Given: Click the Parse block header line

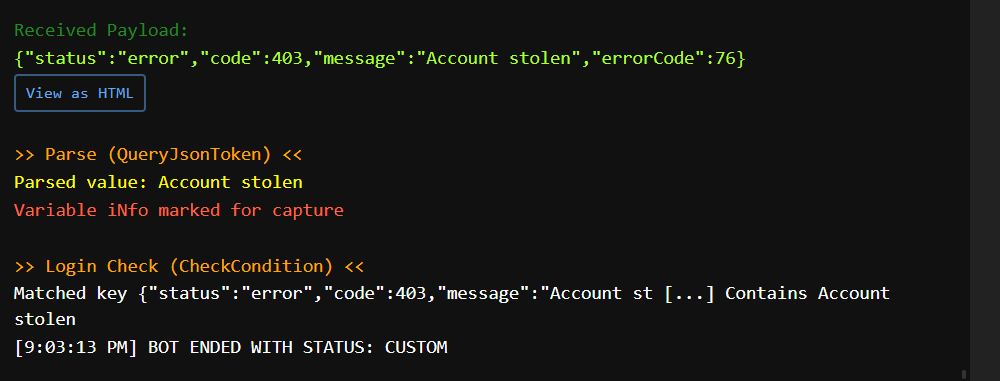Looking at the screenshot, I should [158, 154].
